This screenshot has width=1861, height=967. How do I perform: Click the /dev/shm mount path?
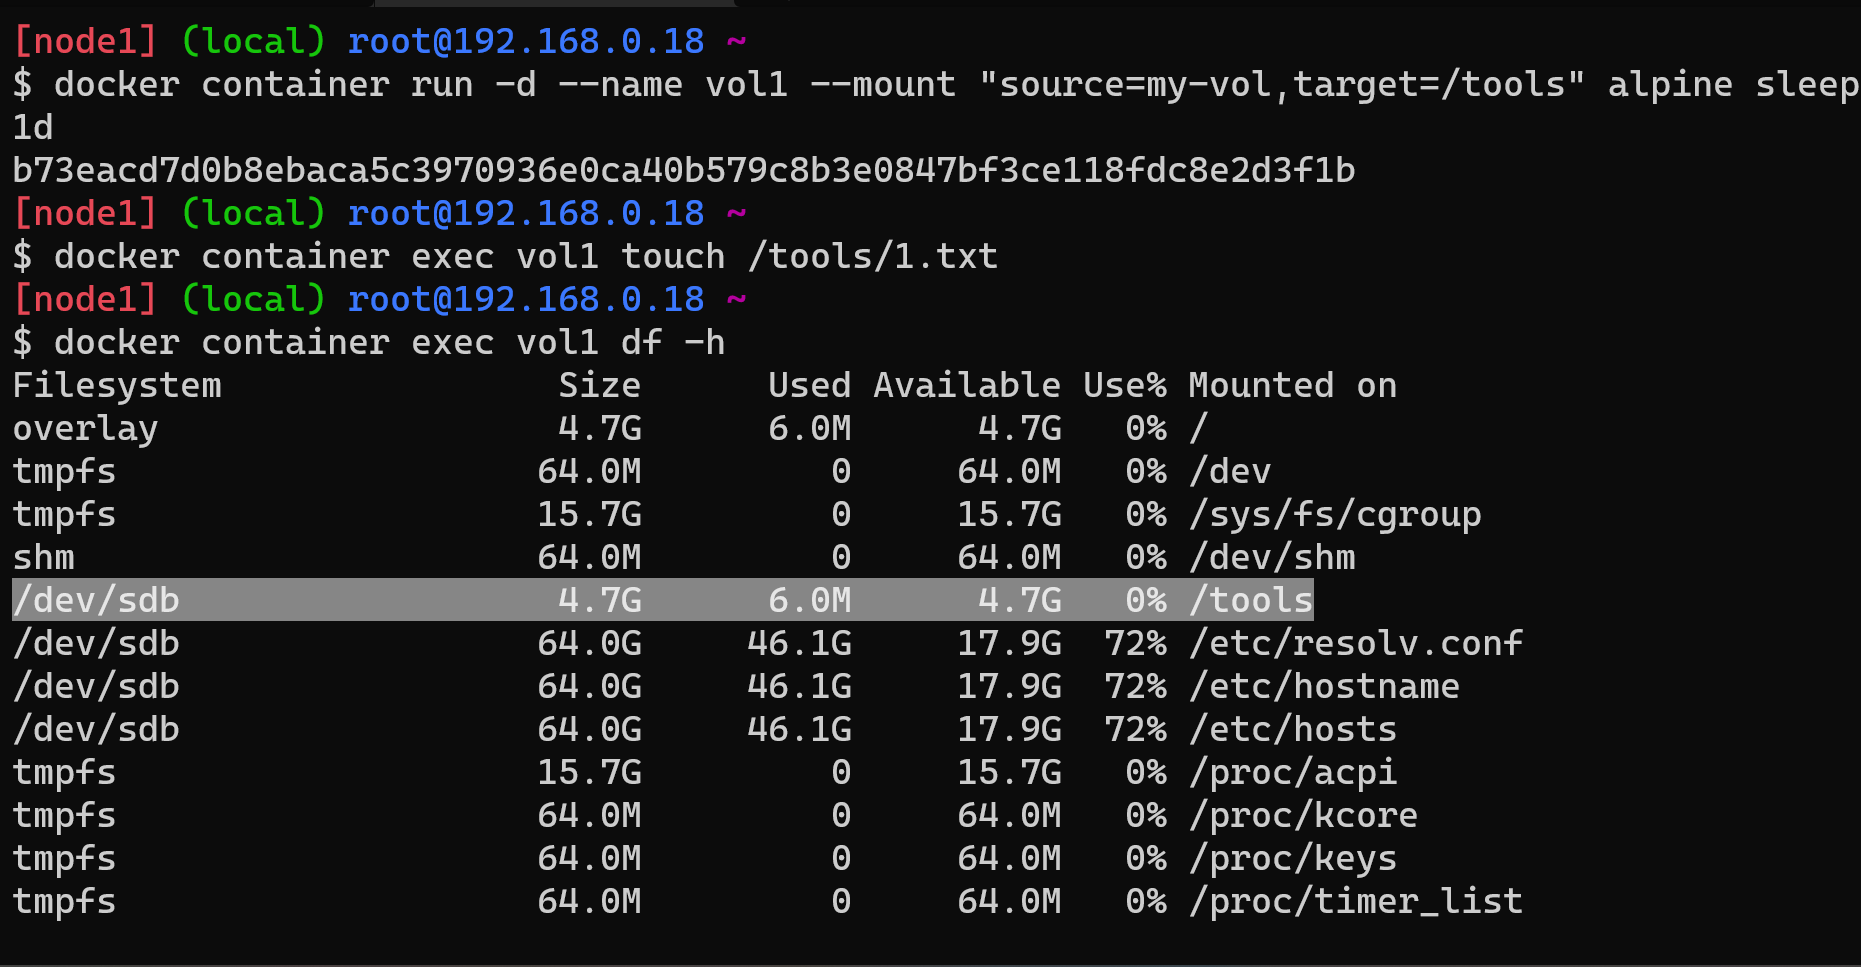[x=1271, y=557]
